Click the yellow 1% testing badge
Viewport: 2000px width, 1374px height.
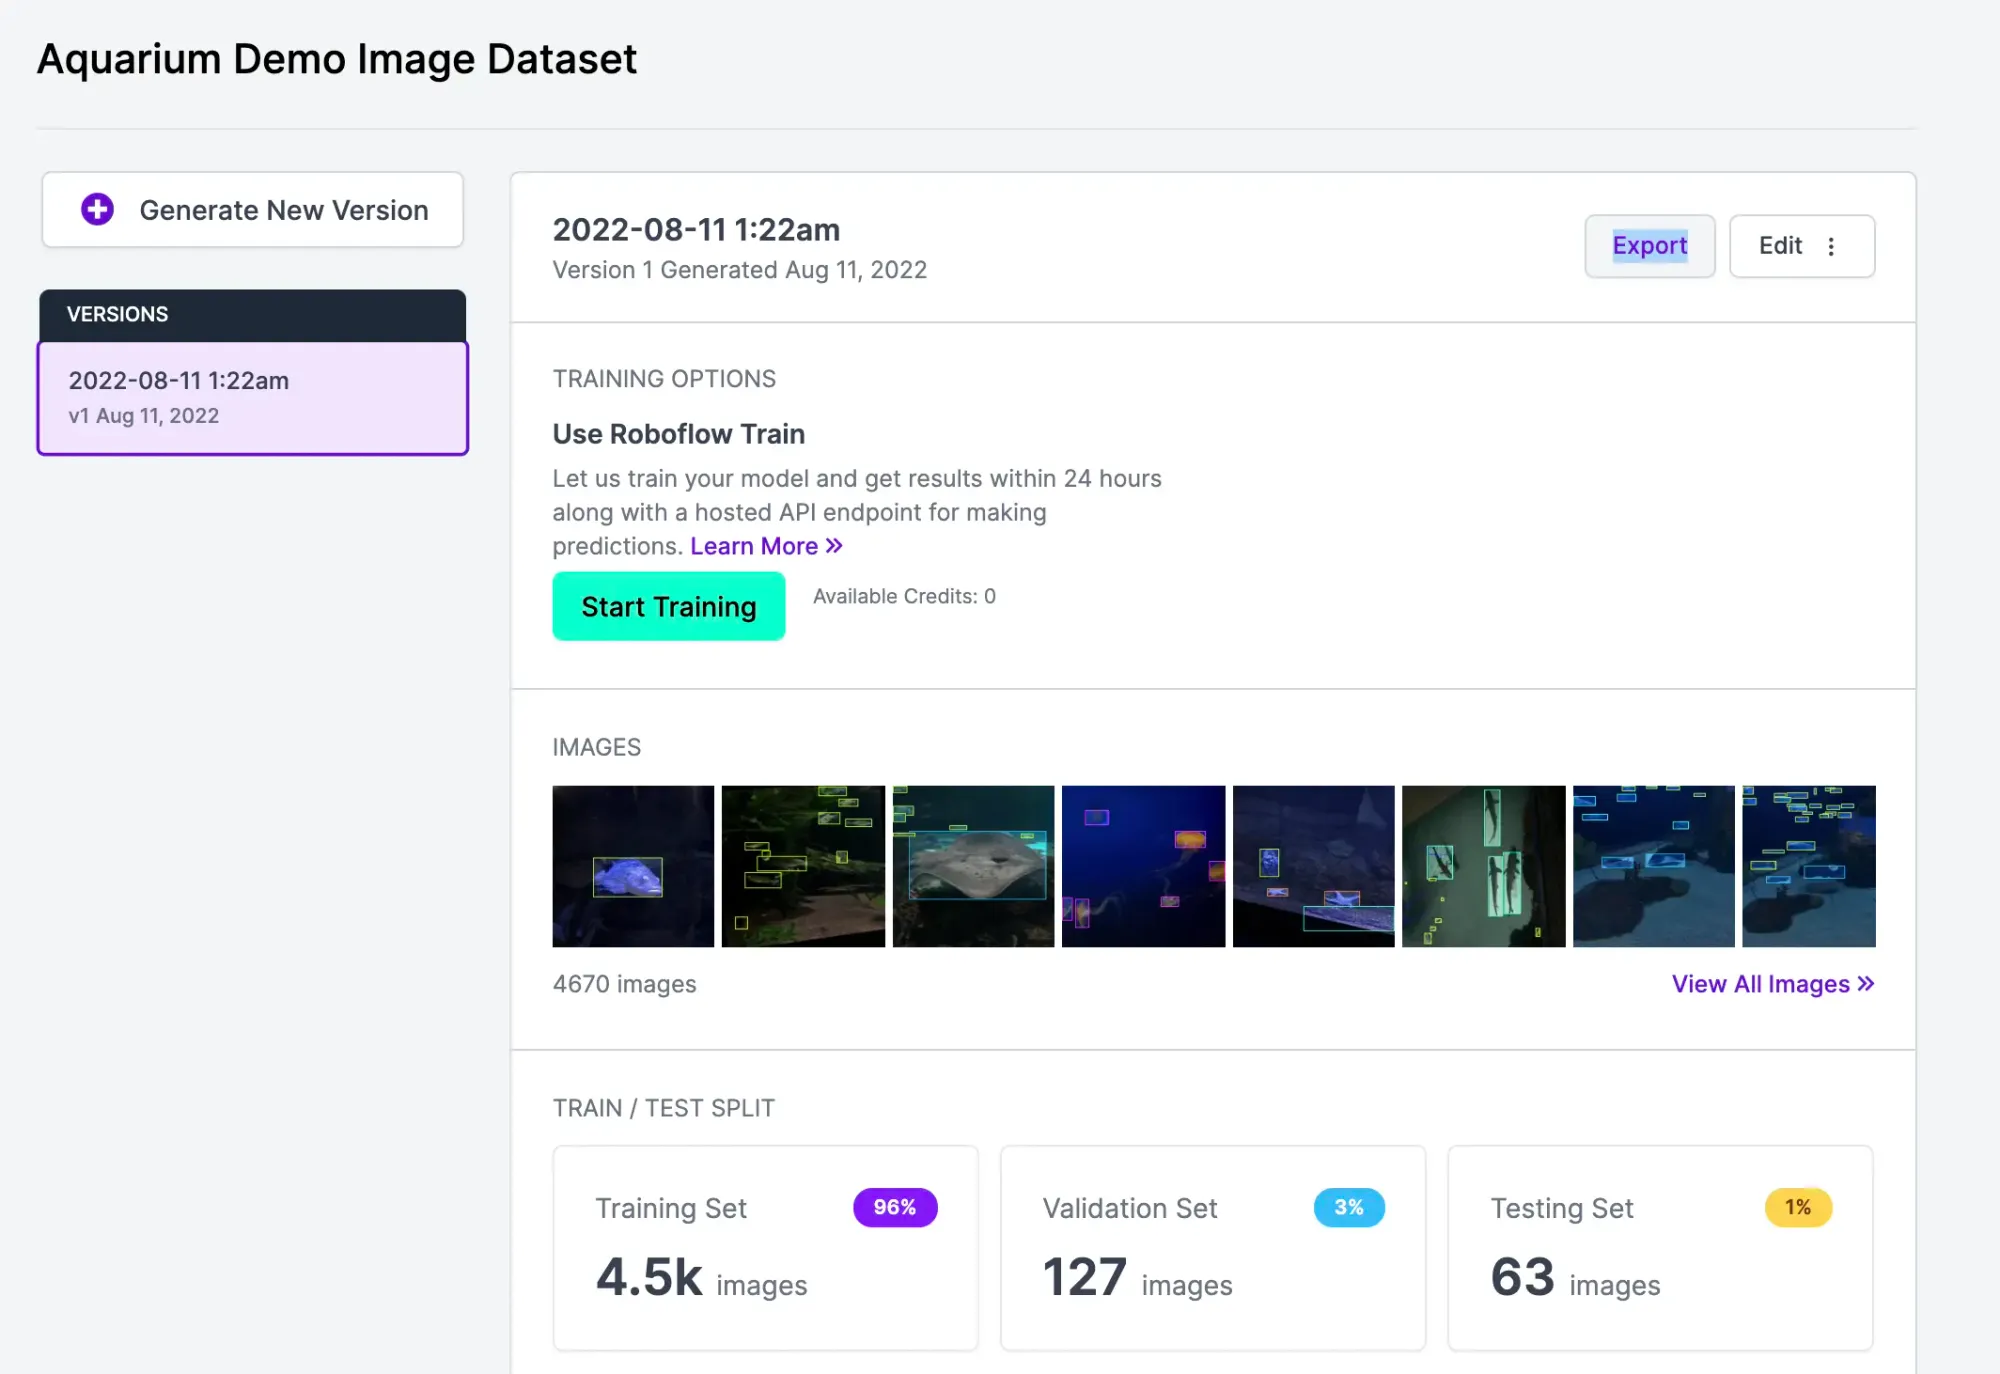[x=1797, y=1207]
